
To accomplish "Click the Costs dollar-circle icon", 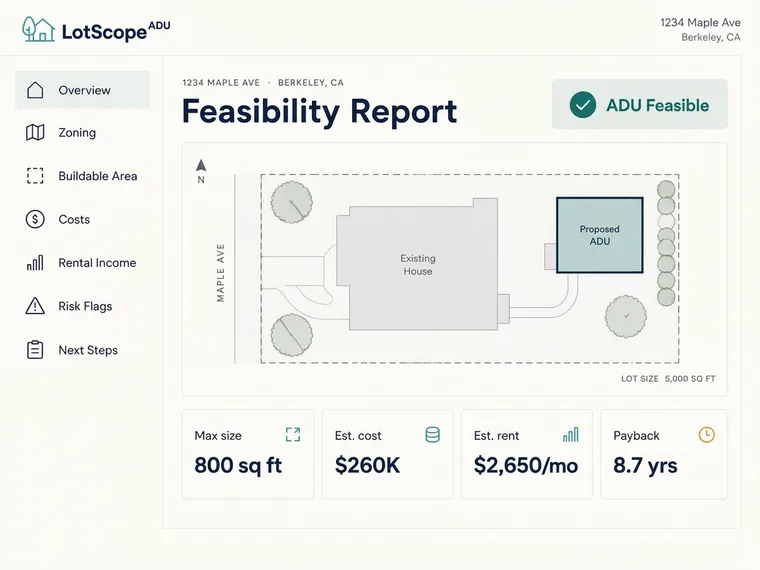I will click(35, 219).
